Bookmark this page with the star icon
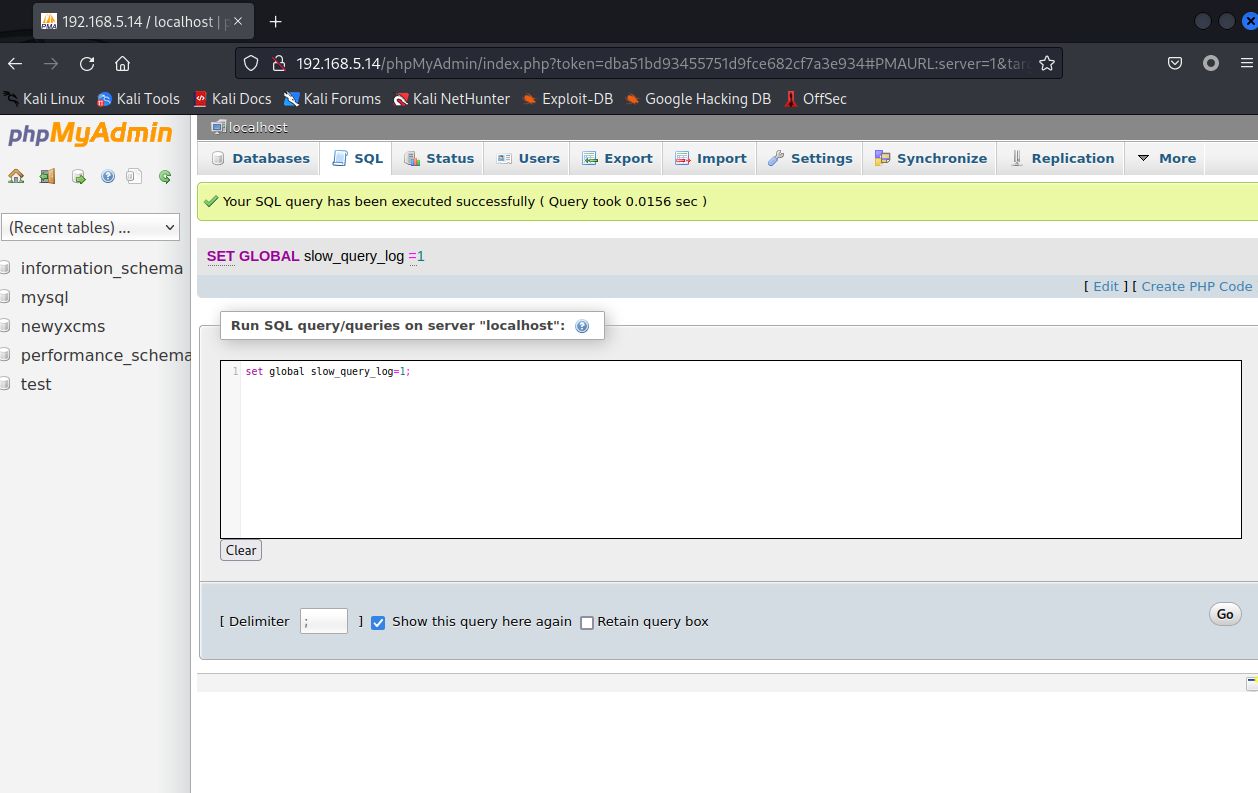Viewport: 1258px width, 793px height. click(x=1046, y=64)
